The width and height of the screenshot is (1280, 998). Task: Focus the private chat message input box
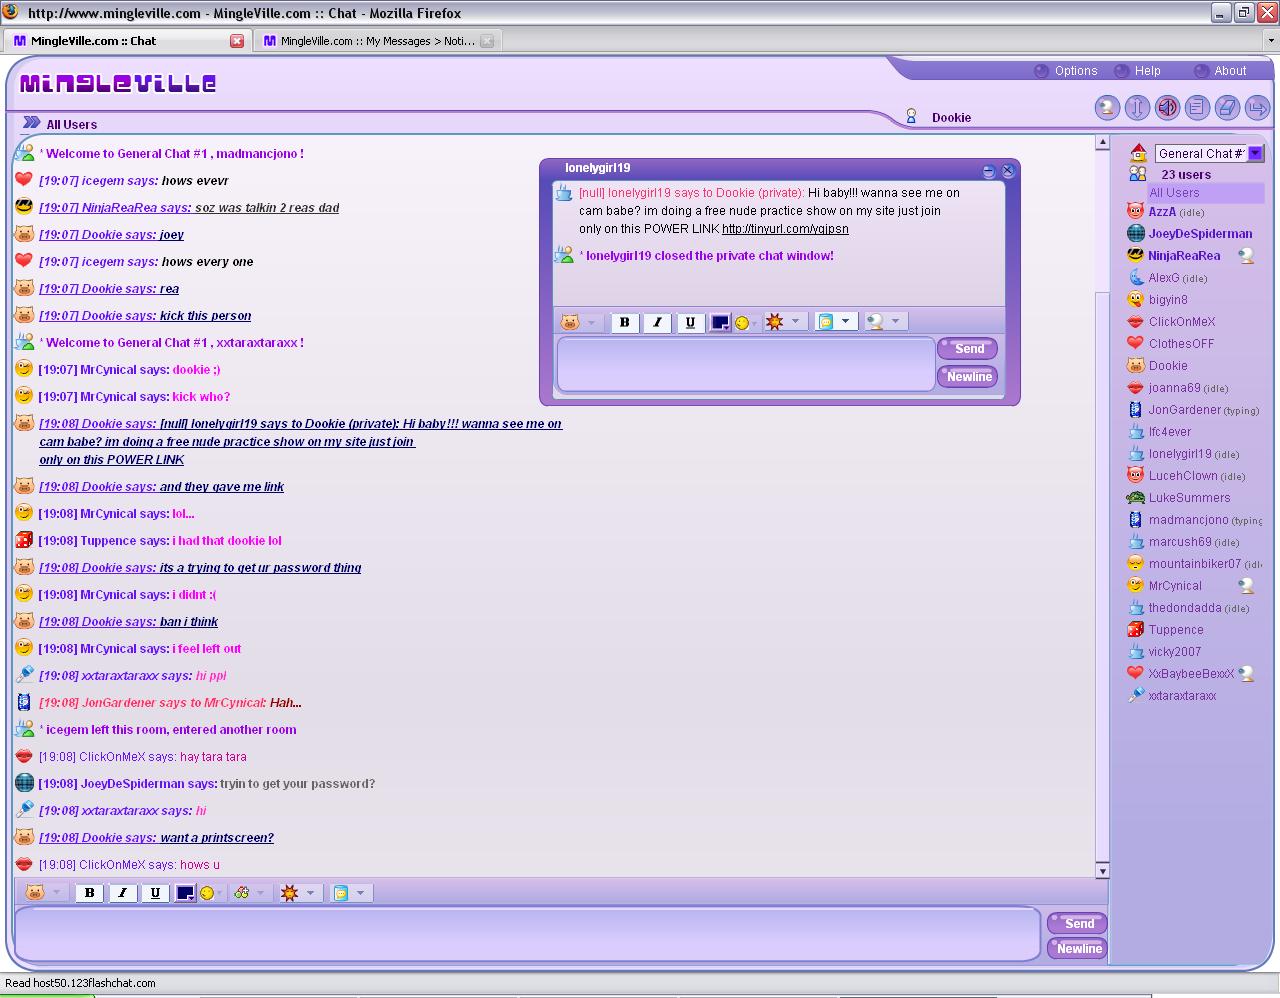pos(745,364)
